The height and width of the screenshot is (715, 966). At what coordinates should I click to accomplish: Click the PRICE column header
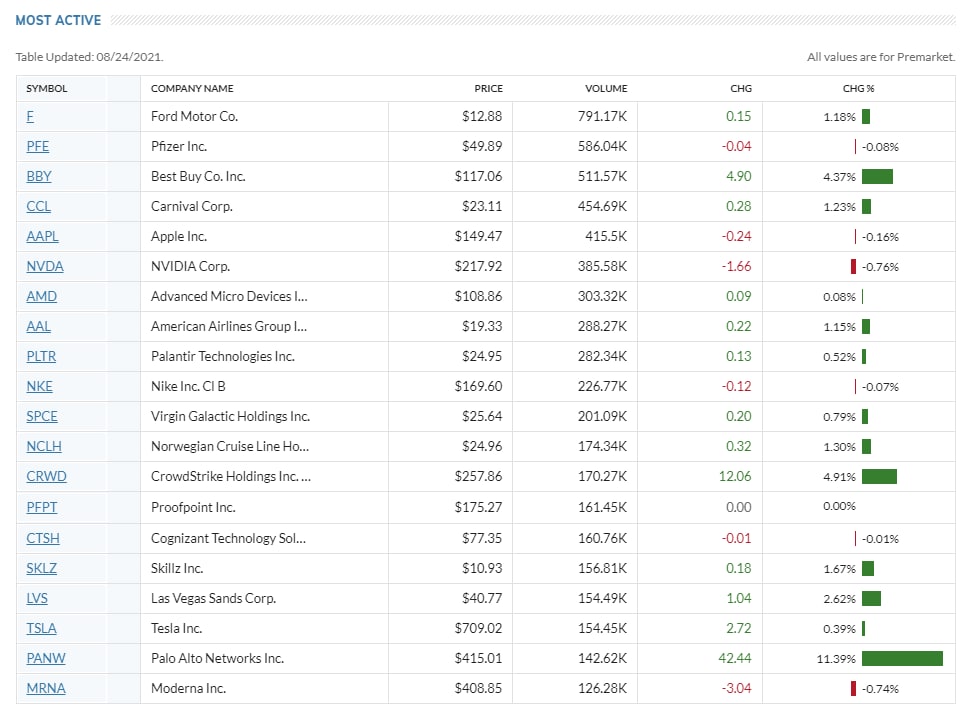489,89
